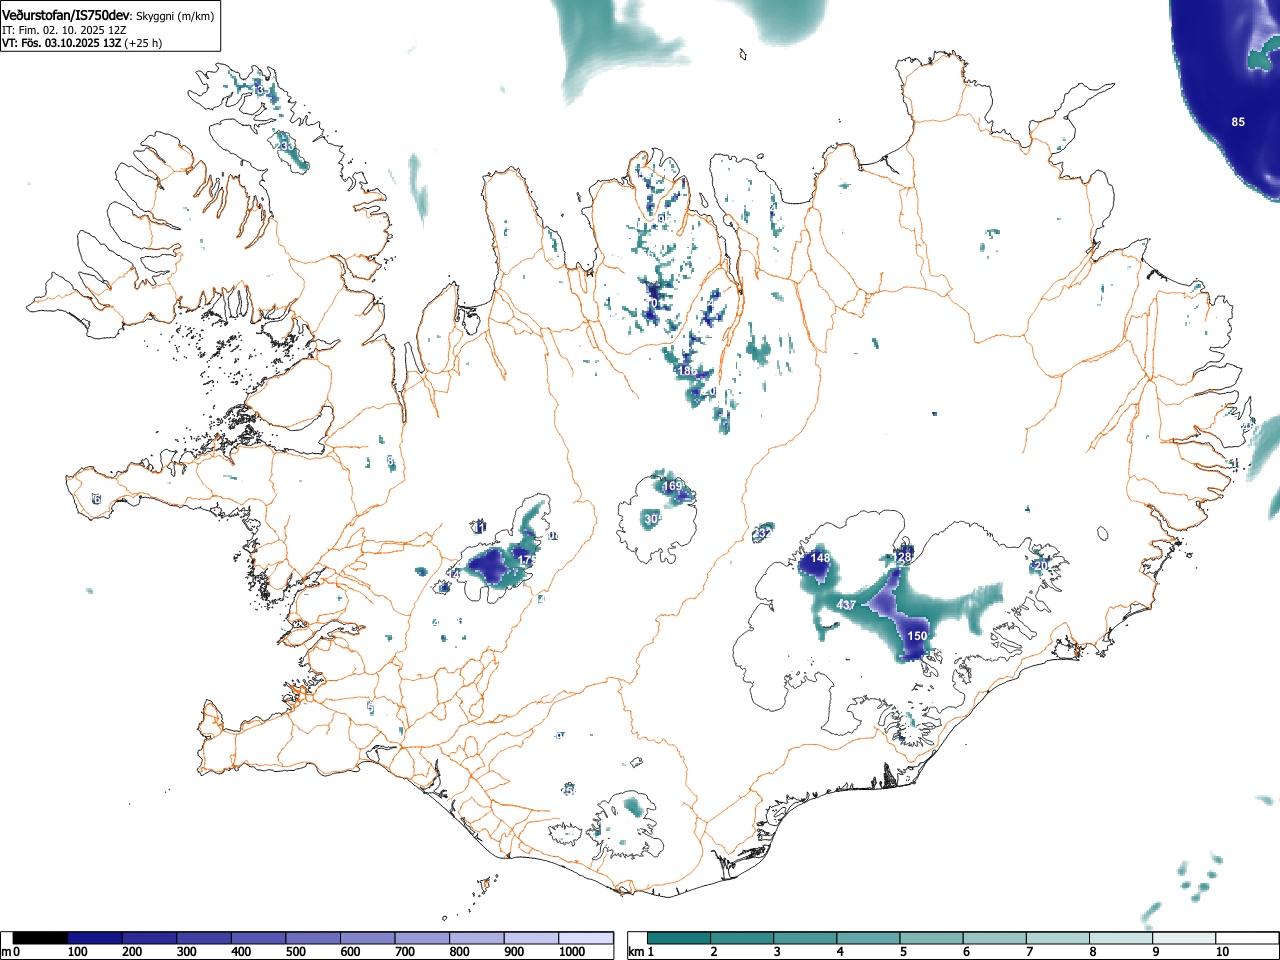Click the title 'Veðurstofan/IS750dev'

(x=67, y=16)
